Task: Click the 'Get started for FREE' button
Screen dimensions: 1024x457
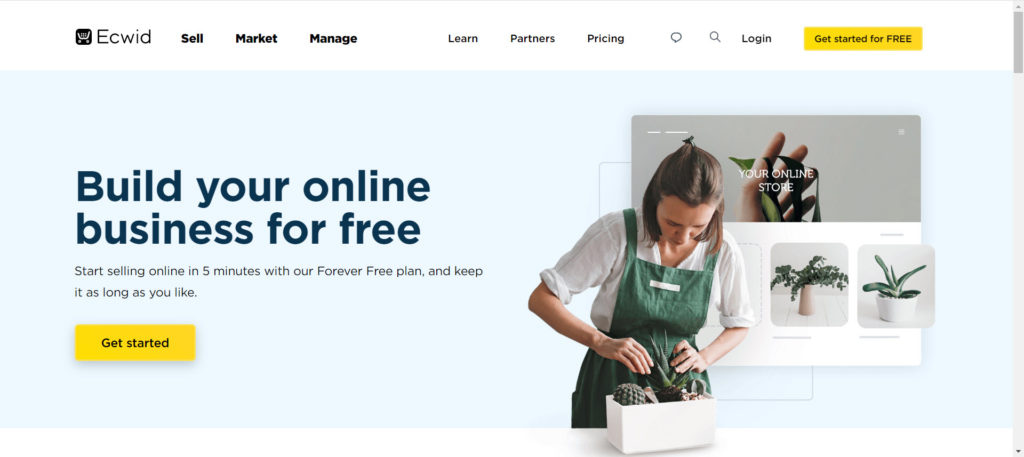Action: (863, 39)
